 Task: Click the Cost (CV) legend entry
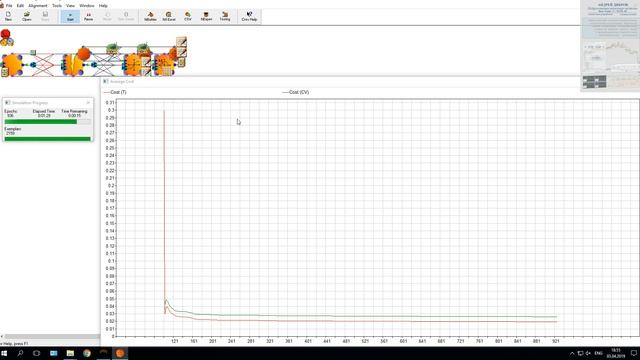tap(296, 92)
